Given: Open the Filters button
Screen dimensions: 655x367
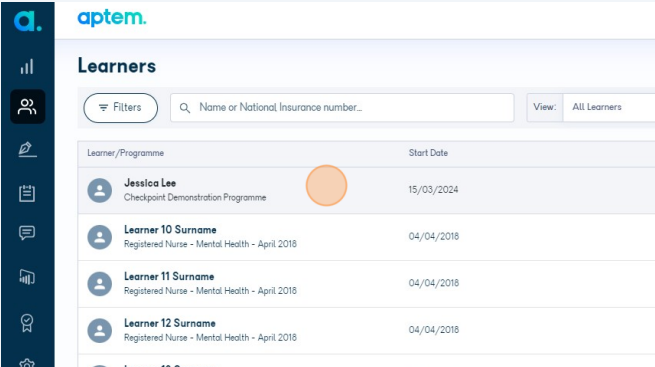Looking at the screenshot, I should (121, 108).
